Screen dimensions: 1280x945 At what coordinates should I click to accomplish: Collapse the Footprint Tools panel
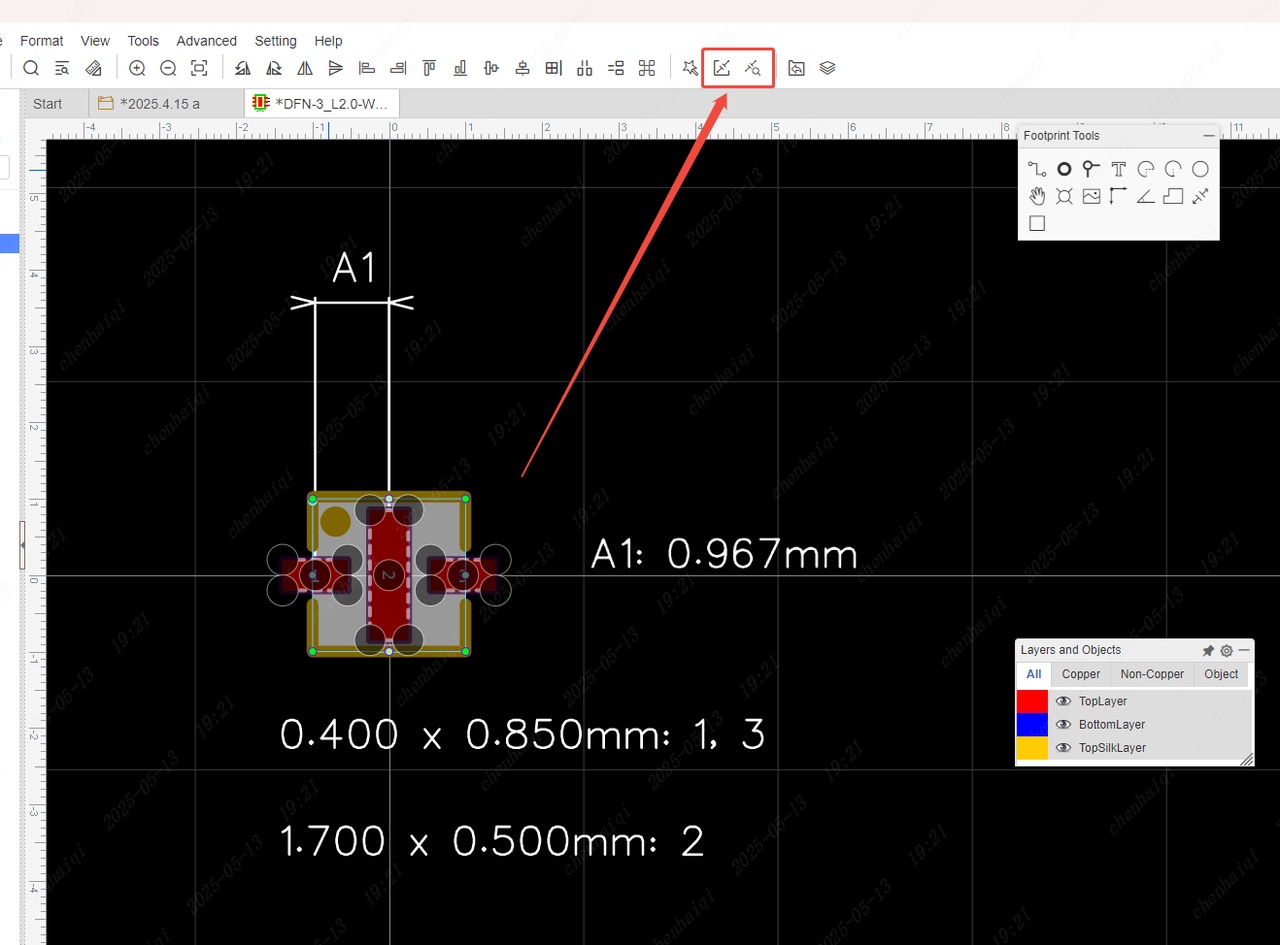[x=1208, y=135]
